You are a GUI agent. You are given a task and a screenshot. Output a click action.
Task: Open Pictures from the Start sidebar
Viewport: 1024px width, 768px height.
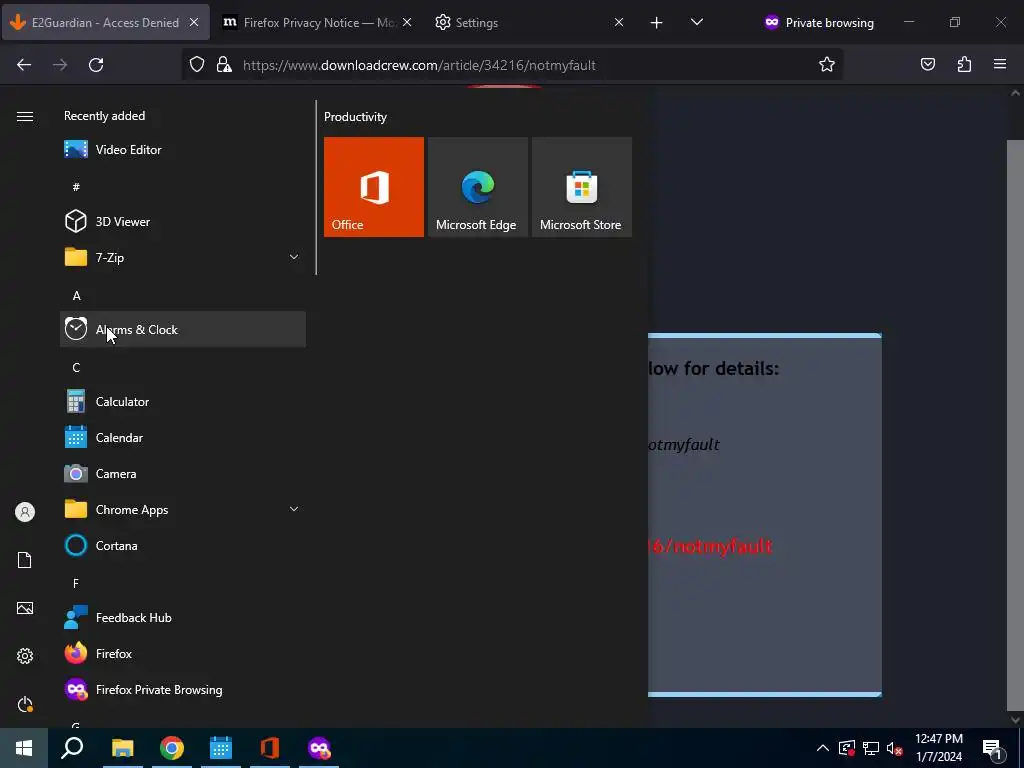click(x=25, y=608)
